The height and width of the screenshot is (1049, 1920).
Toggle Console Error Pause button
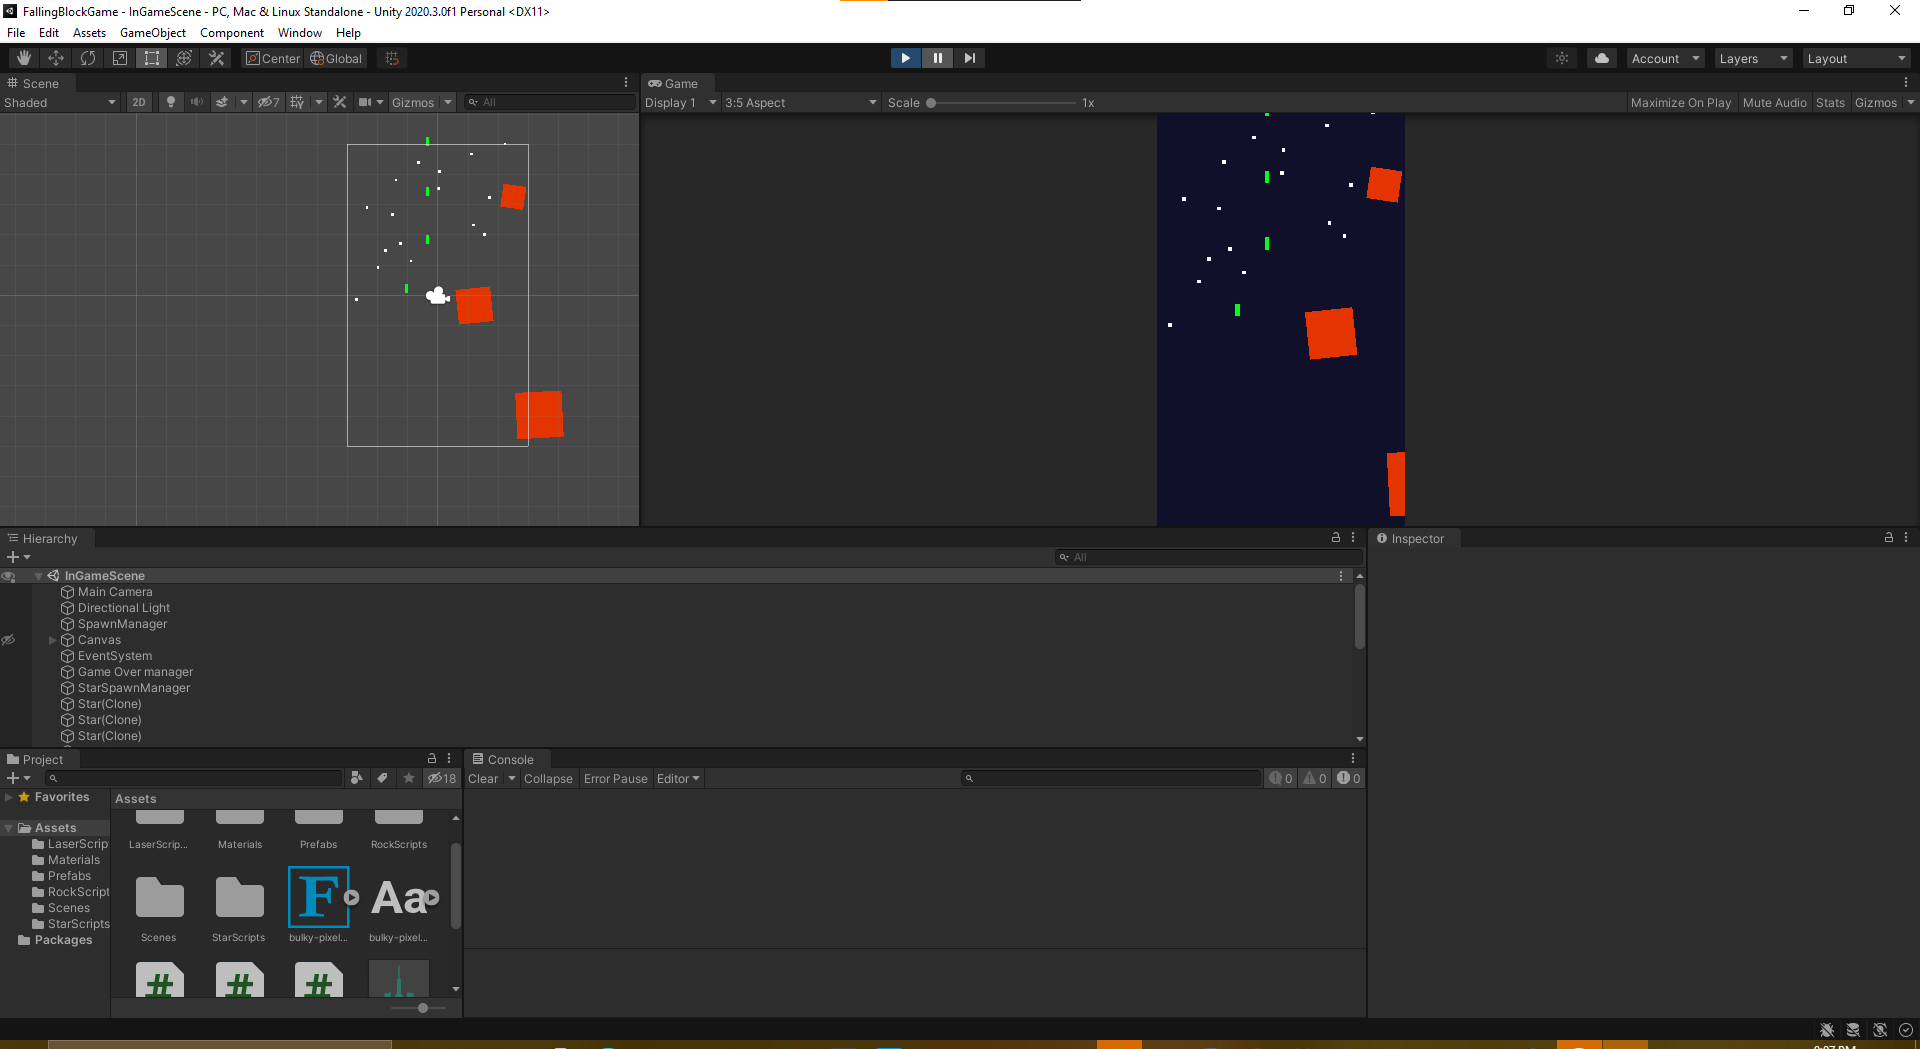[x=615, y=779]
